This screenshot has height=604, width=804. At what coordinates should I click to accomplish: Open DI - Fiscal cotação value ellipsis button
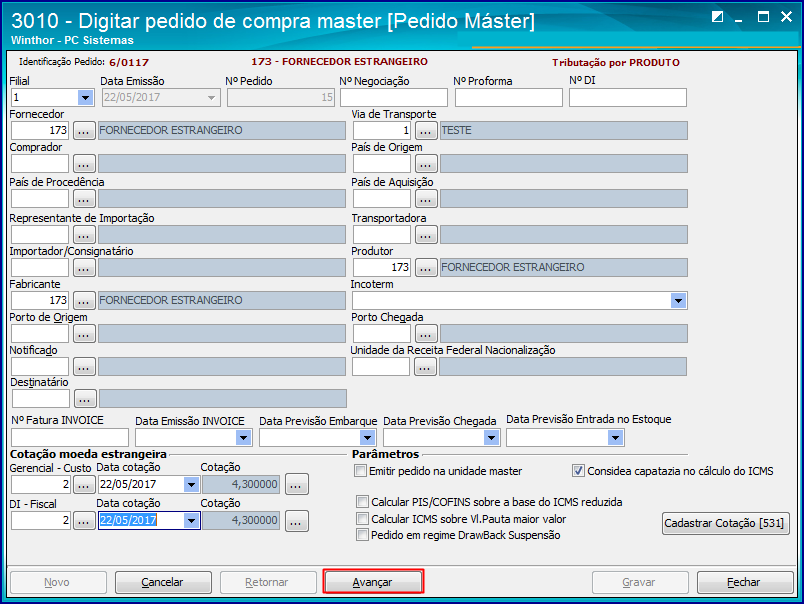point(297,521)
